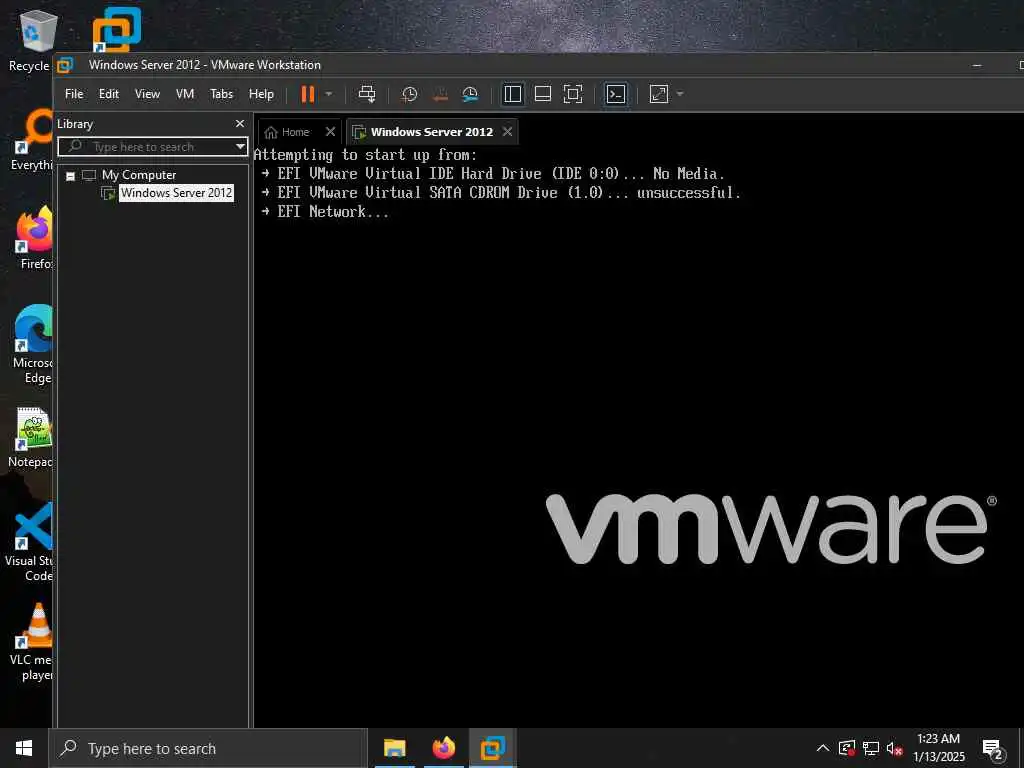
Task: Revert the VM to its previous snapshot
Action: pyautogui.click(x=441, y=94)
